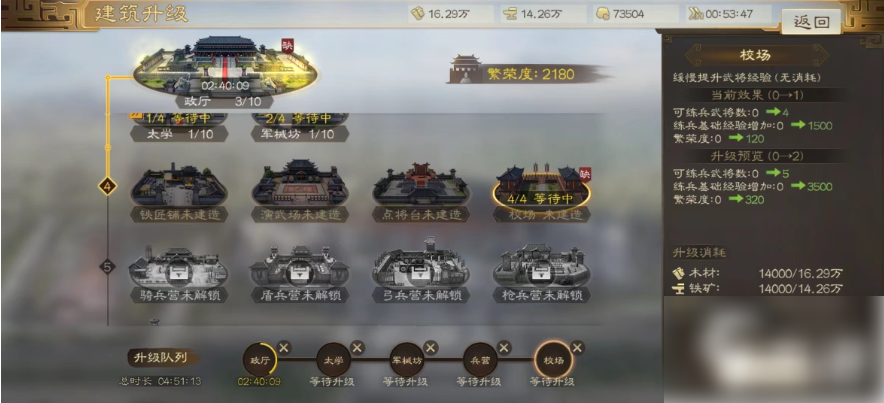Remove 军械坊 from the upgrade queue

(x=431, y=348)
